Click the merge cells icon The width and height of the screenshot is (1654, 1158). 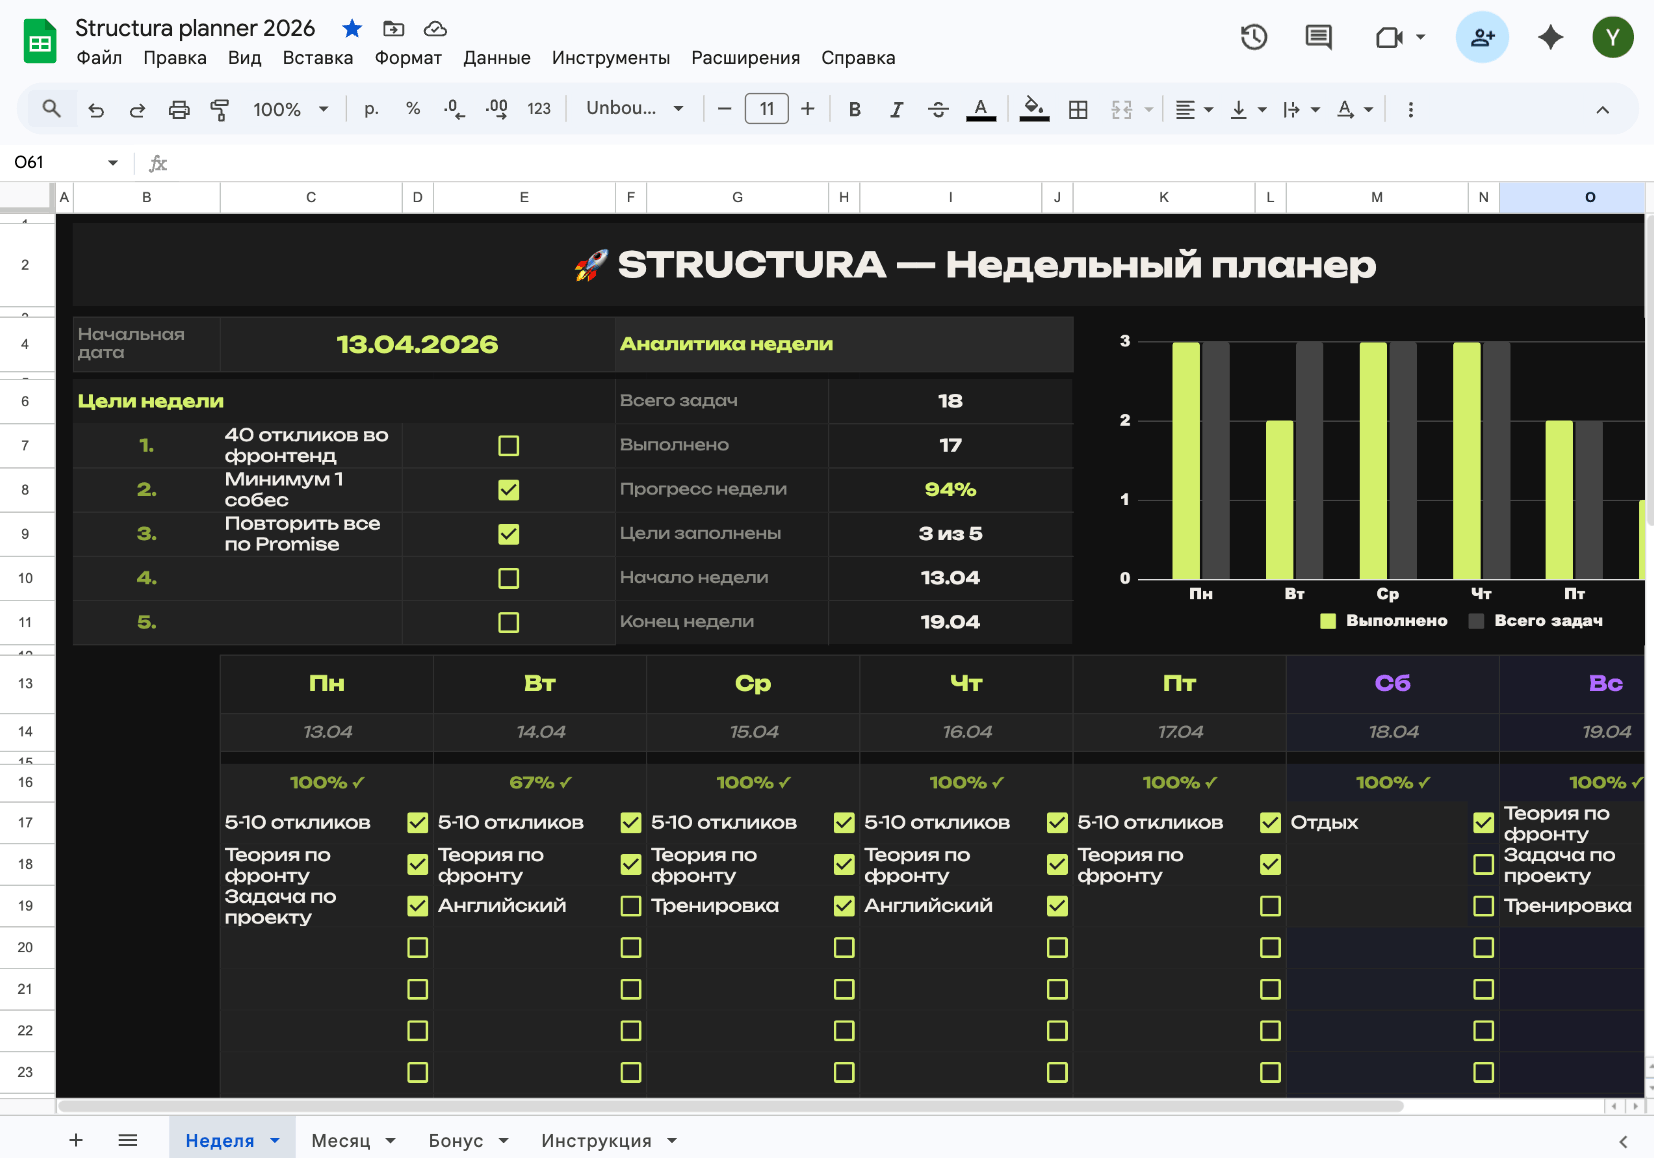(x=1122, y=109)
